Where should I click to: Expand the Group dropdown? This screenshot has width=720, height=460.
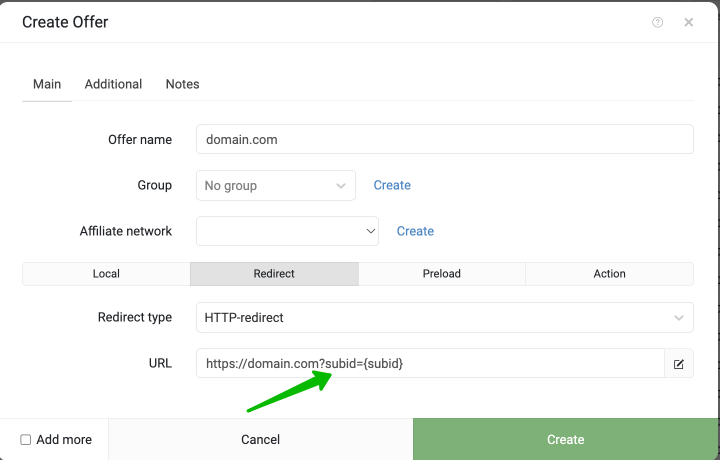[276, 185]
